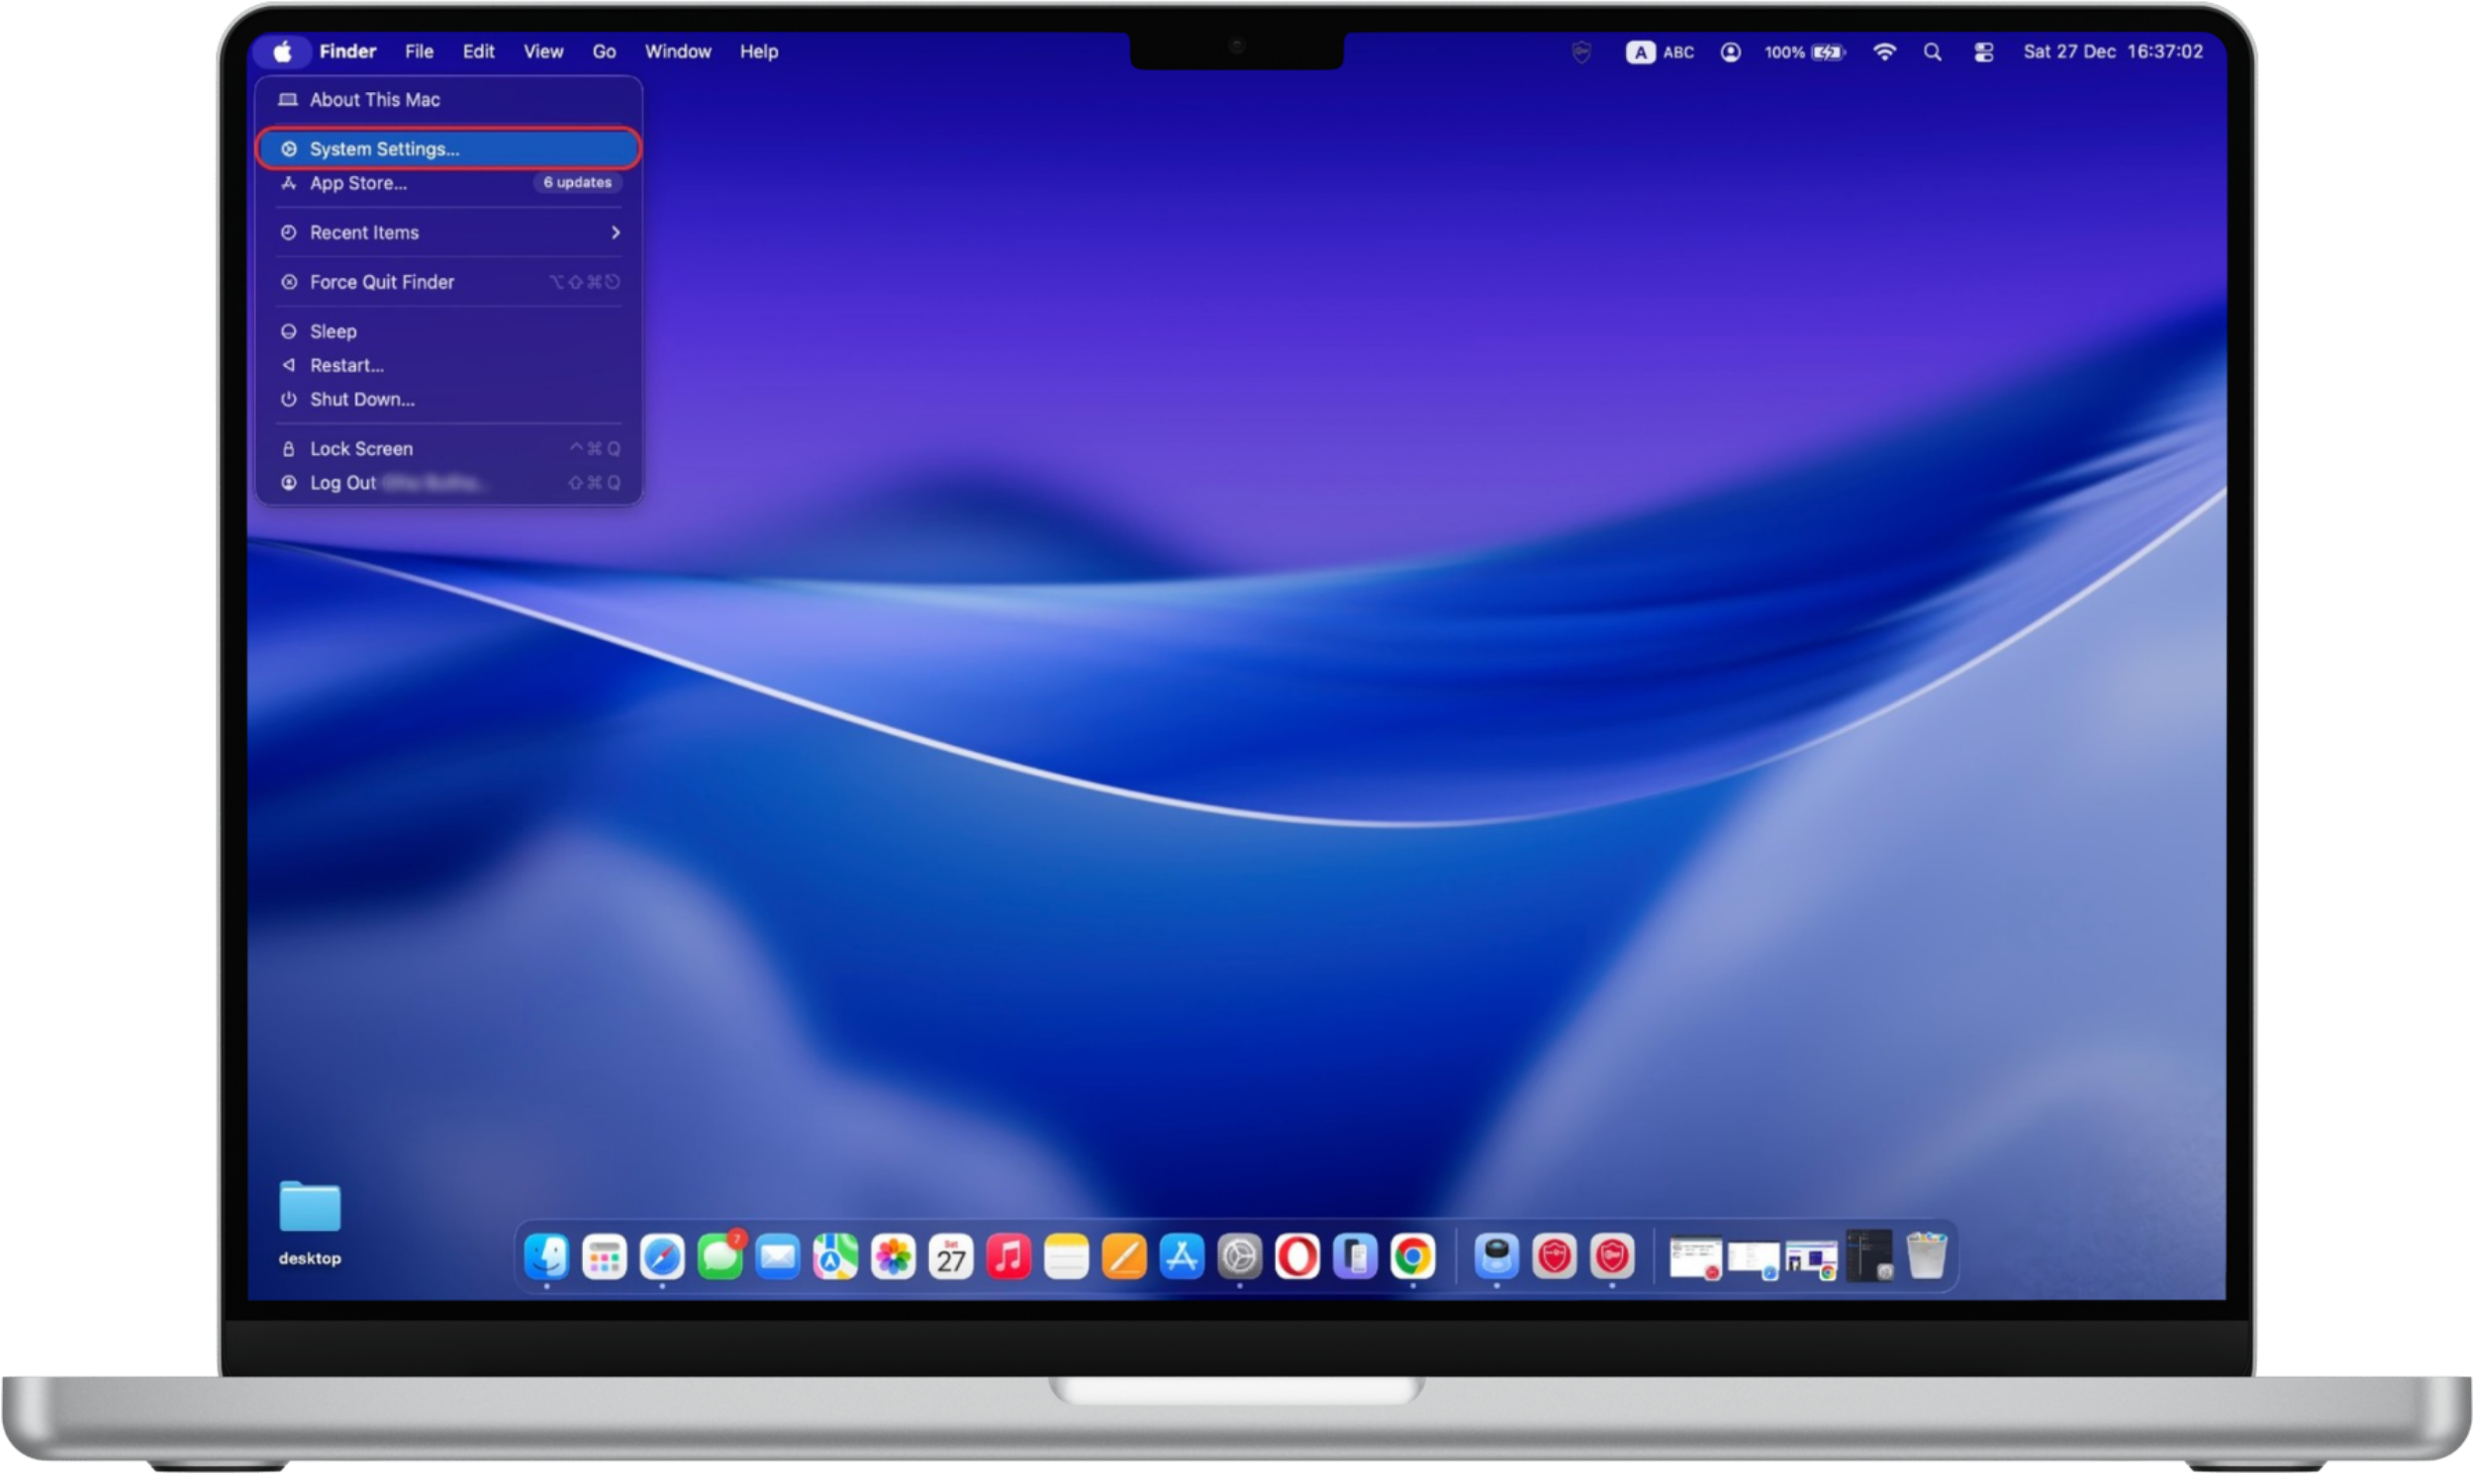
Task: Open the Go menu
Action: coord(604,51)
